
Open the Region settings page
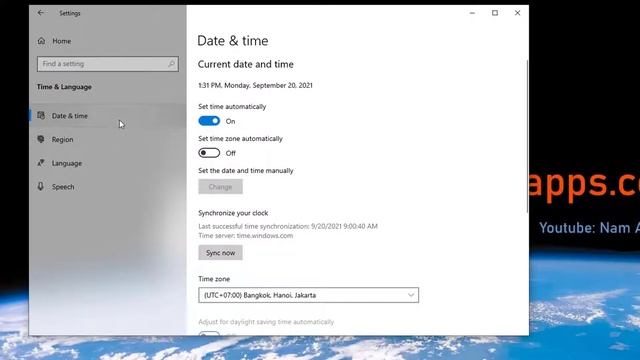(108, 139)
